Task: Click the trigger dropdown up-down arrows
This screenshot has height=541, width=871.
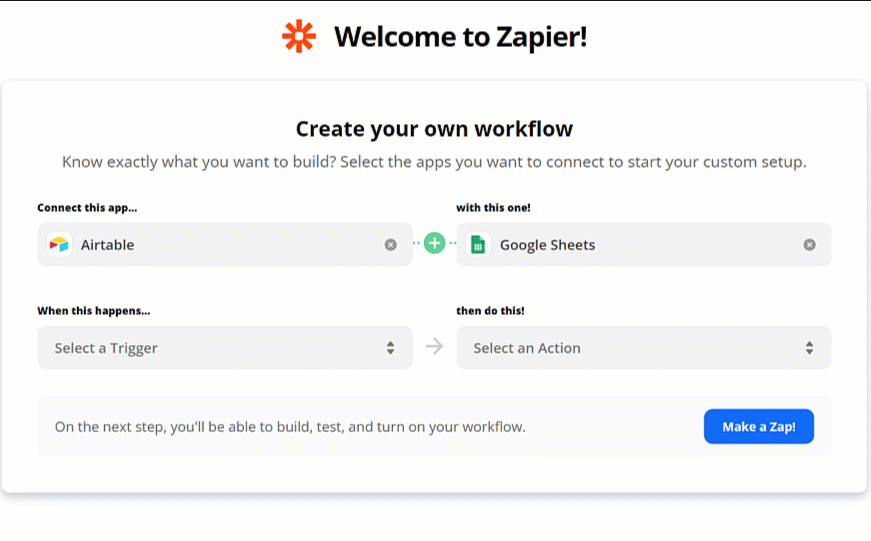Action: coord(391,348)
